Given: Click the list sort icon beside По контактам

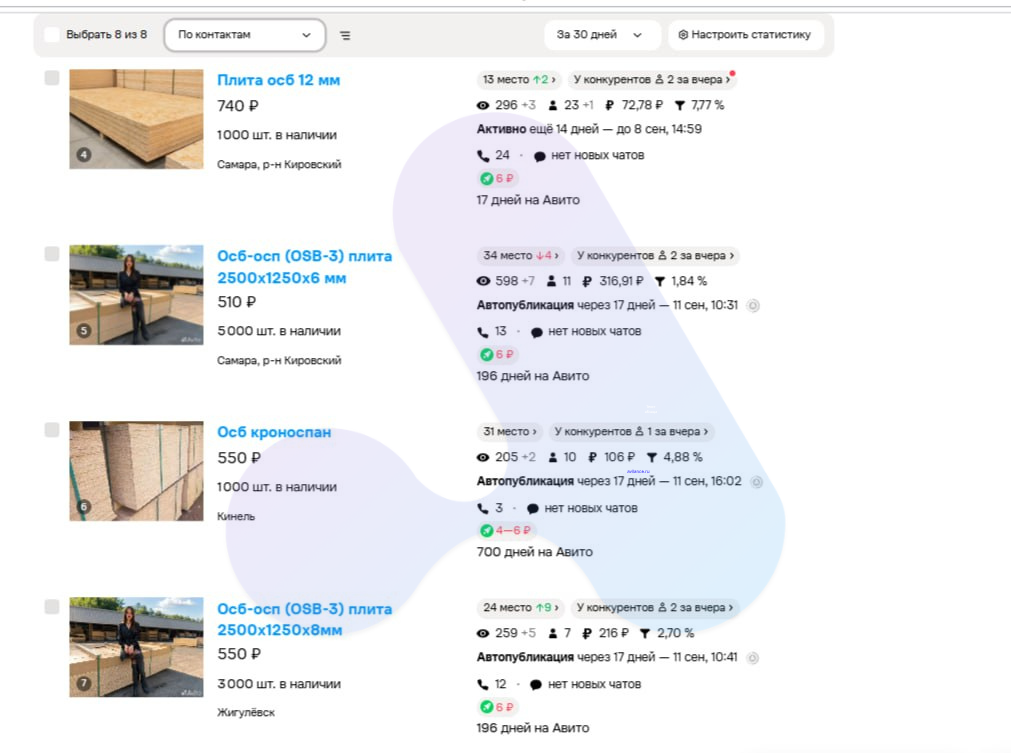Looking at the screenshot, I should tap(345, 35).
